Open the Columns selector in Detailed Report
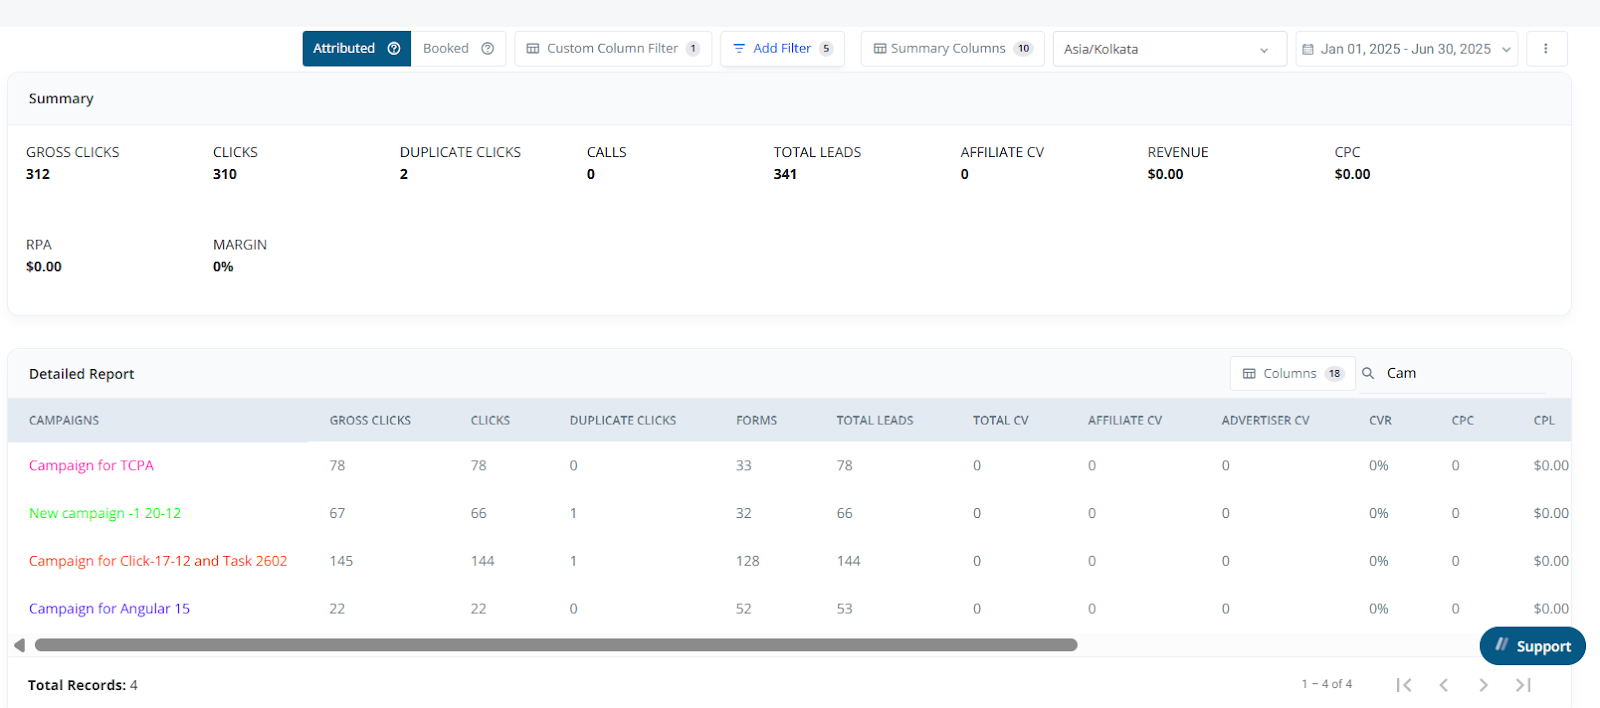The width and height of the screenshot is (1600, 708). (x=1293, y=373)
